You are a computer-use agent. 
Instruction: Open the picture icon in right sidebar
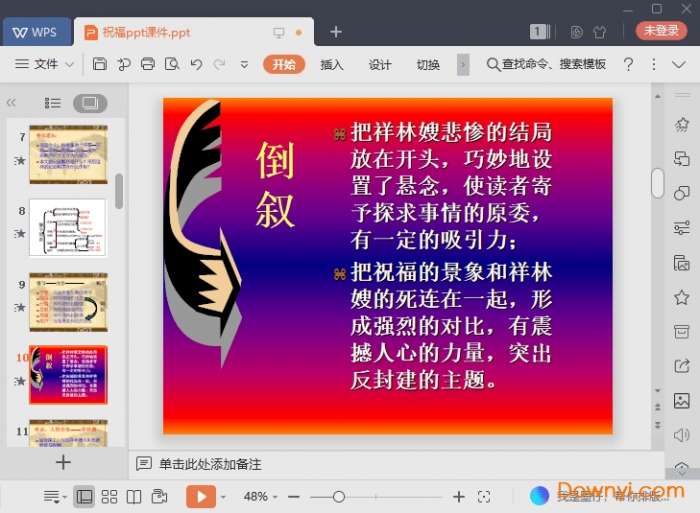pos(682,400)
